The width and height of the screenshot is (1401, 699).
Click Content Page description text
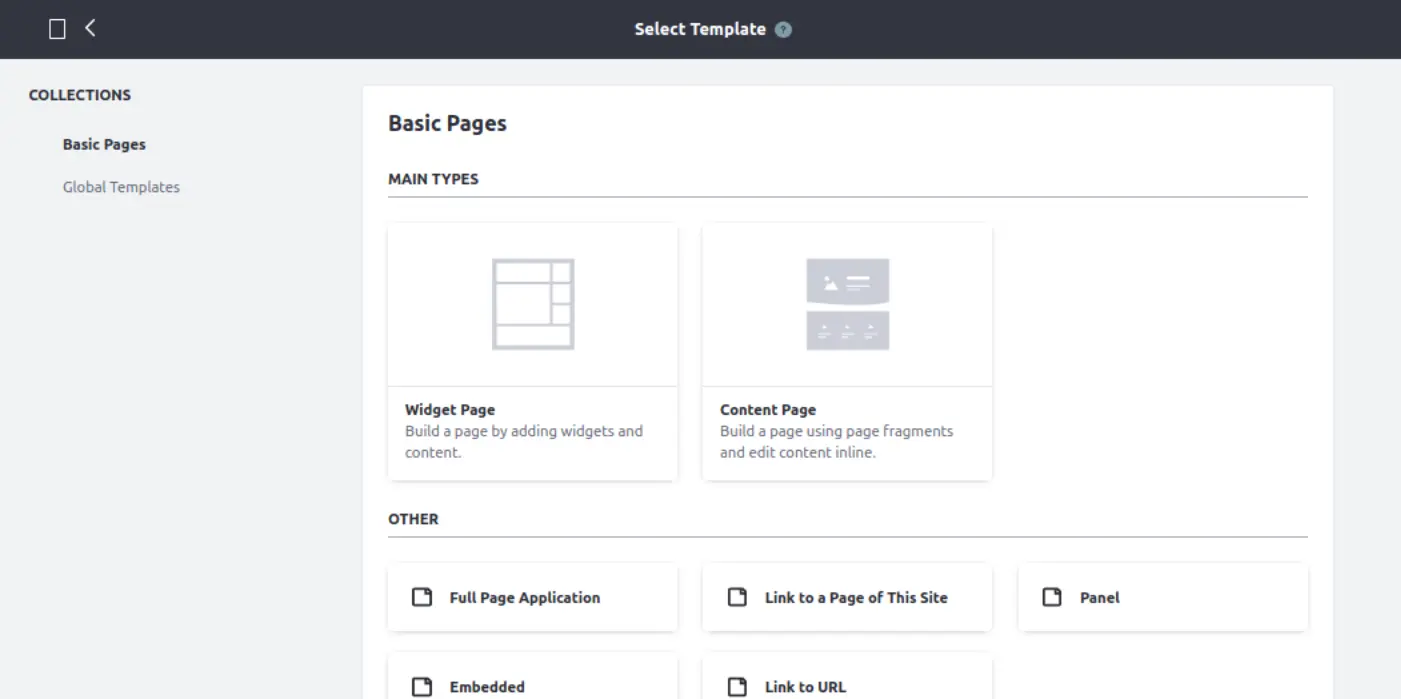(837, 442)
